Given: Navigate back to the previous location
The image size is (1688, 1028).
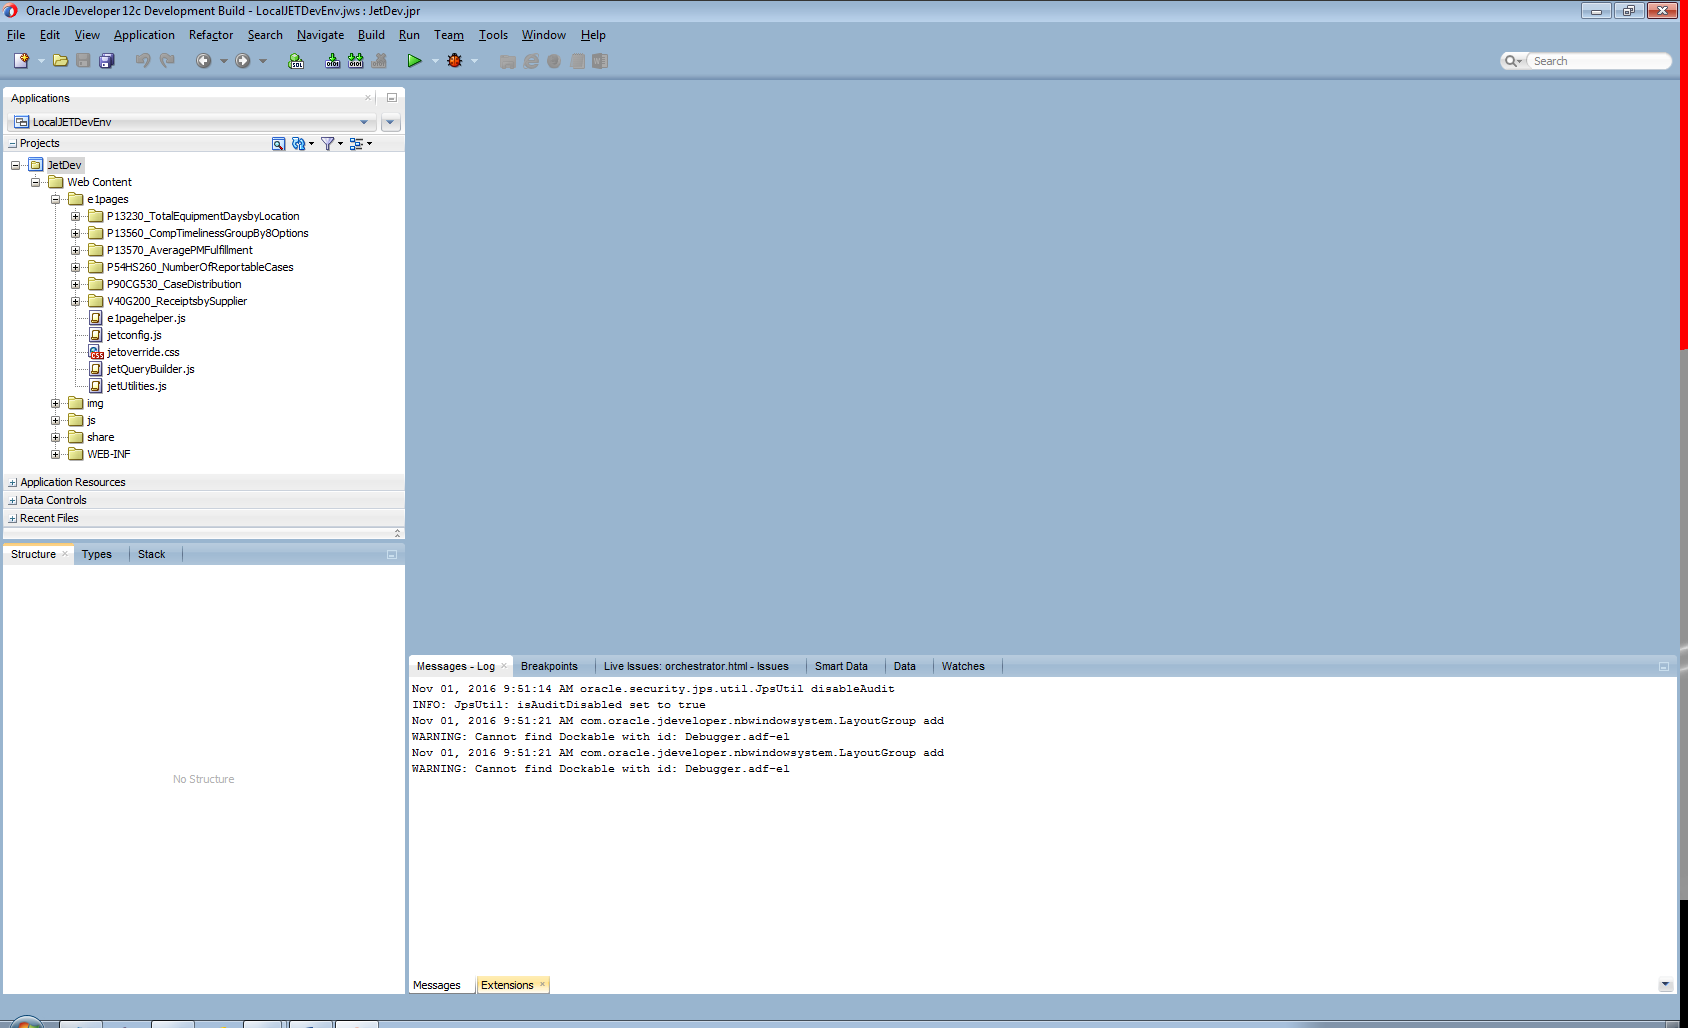Looking at the screenshot, I should [x=206, y=60].
